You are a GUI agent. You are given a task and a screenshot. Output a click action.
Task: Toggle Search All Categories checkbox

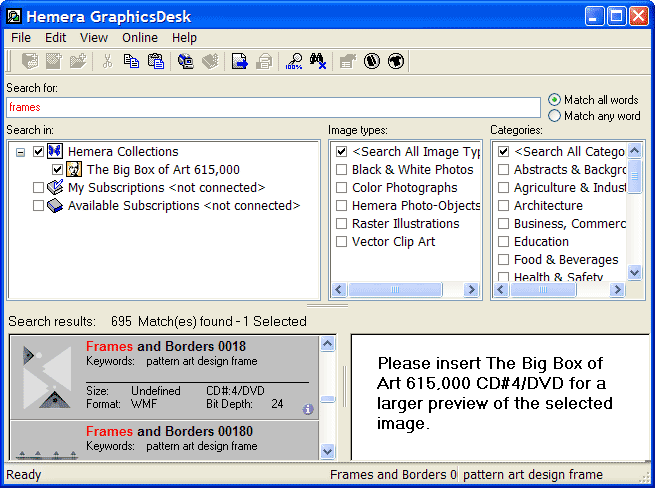pyautogui.click(x=504, y=151)
